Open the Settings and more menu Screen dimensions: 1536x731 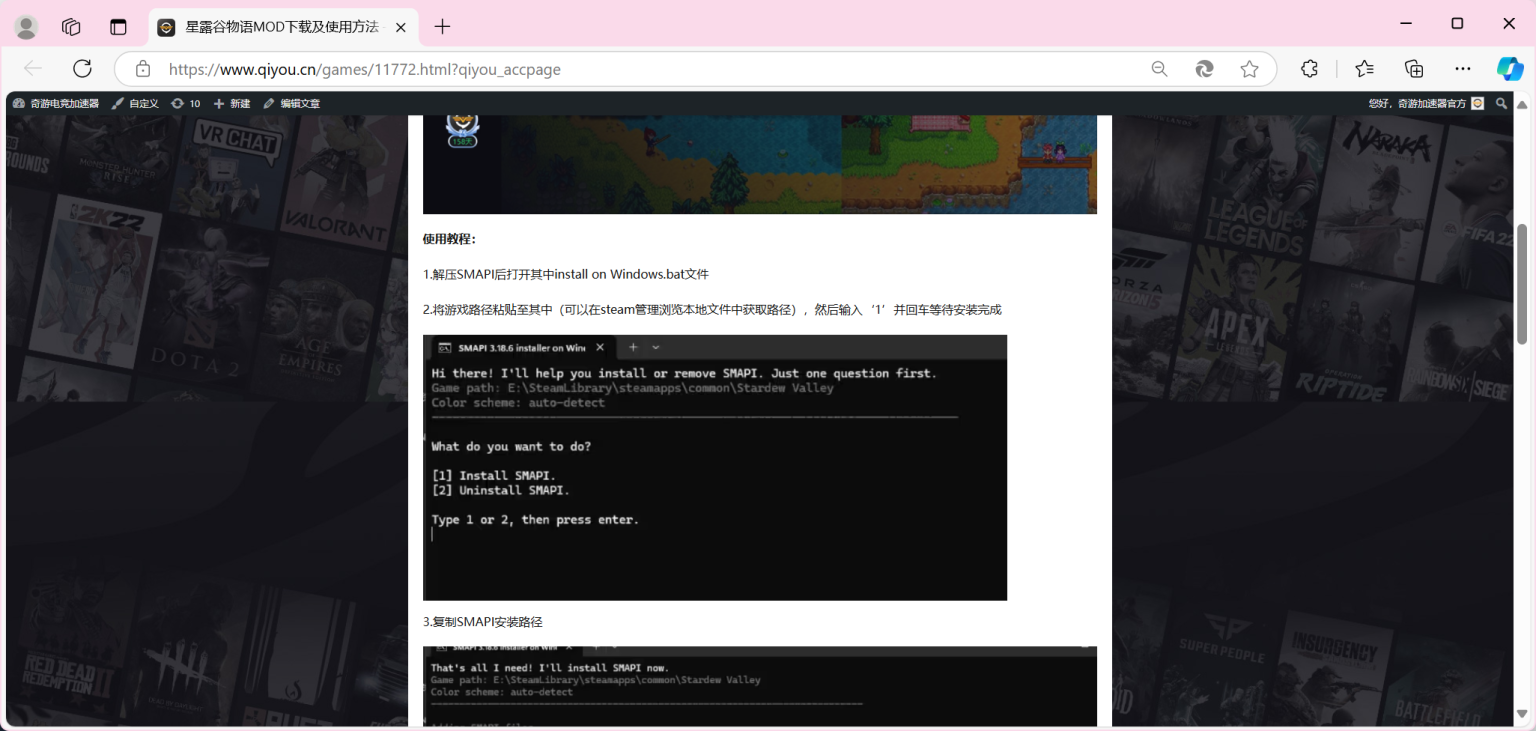tap(1462, 68)
